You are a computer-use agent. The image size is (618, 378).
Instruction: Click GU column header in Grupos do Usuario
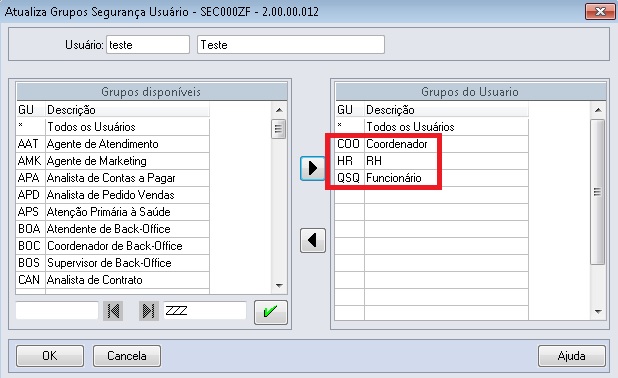[x=350, y=110]
